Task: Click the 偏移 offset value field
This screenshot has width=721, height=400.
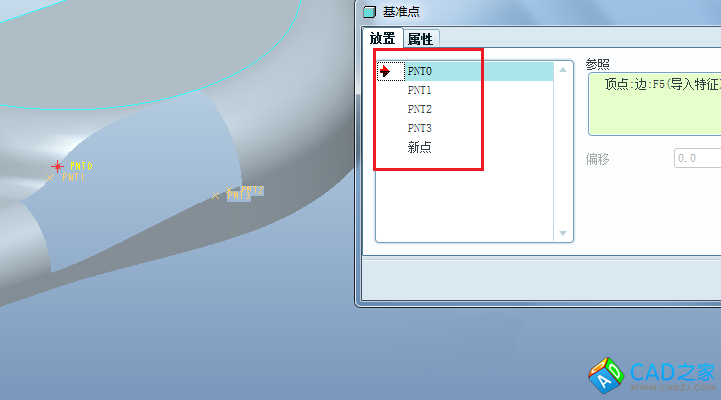Action: (x=697, y=158)
